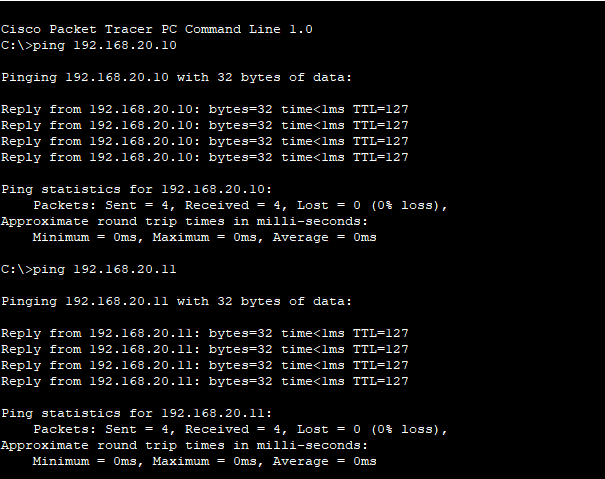Viewport: 605px width, 479px height.
Task: Click the first Minimum/Maximum/Average results line
Action: pyautogui.click(x=204, y=237)
